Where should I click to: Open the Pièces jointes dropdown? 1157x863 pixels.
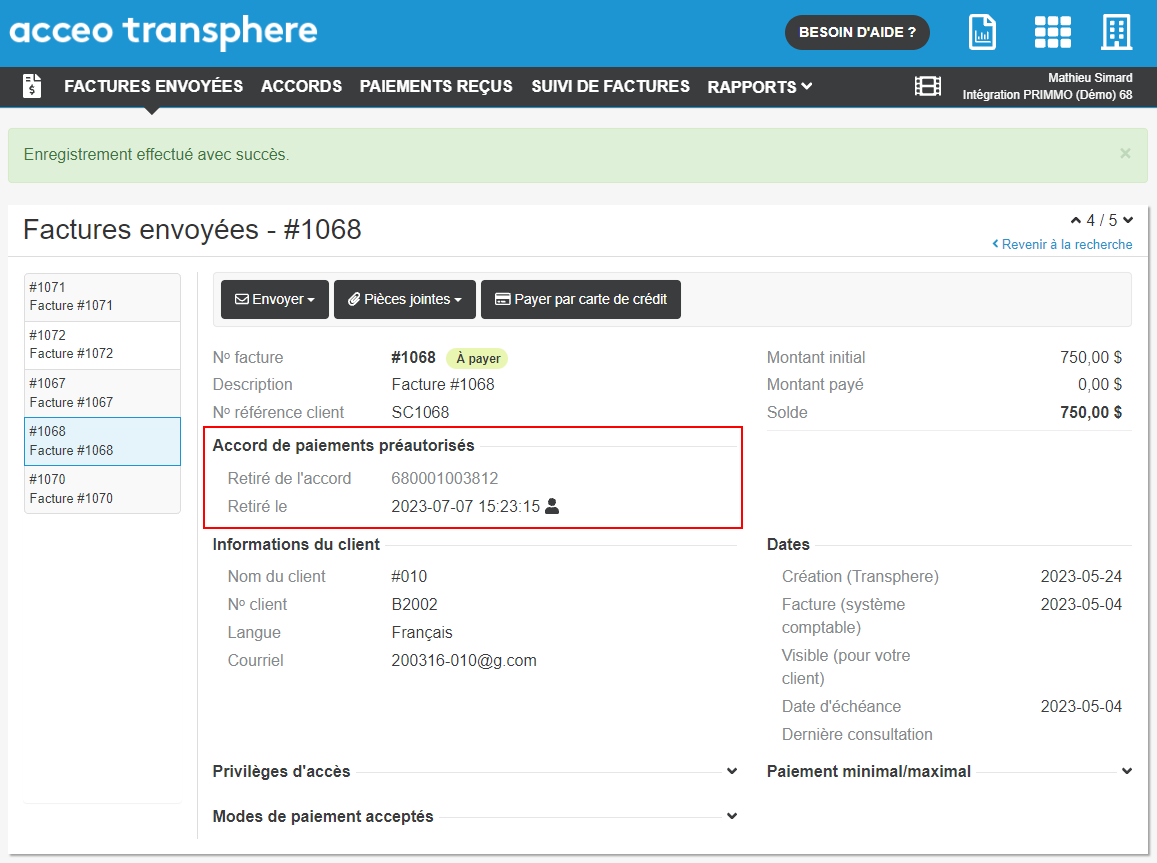click(x=405, y=300)
